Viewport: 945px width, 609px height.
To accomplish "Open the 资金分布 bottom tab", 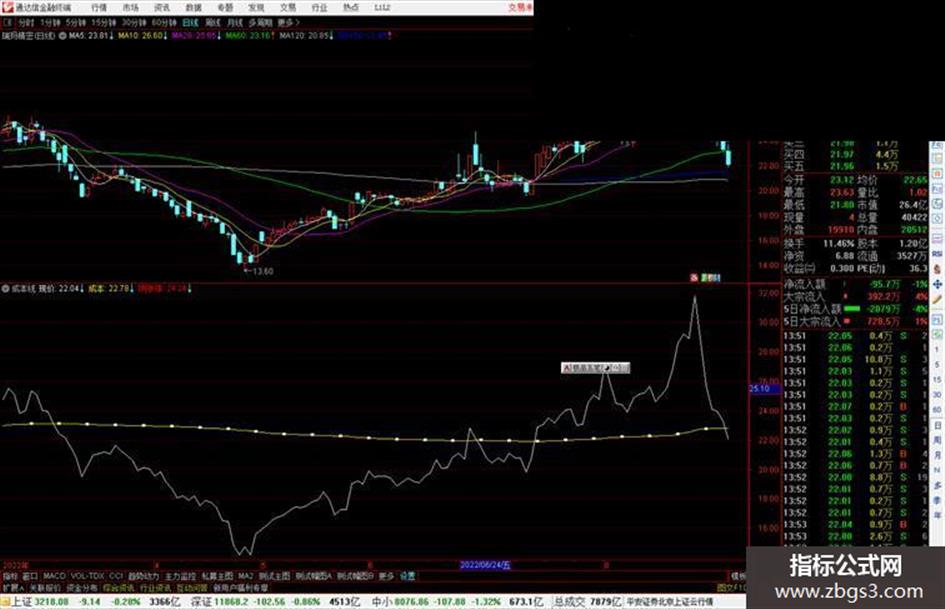I will (83, 587).
